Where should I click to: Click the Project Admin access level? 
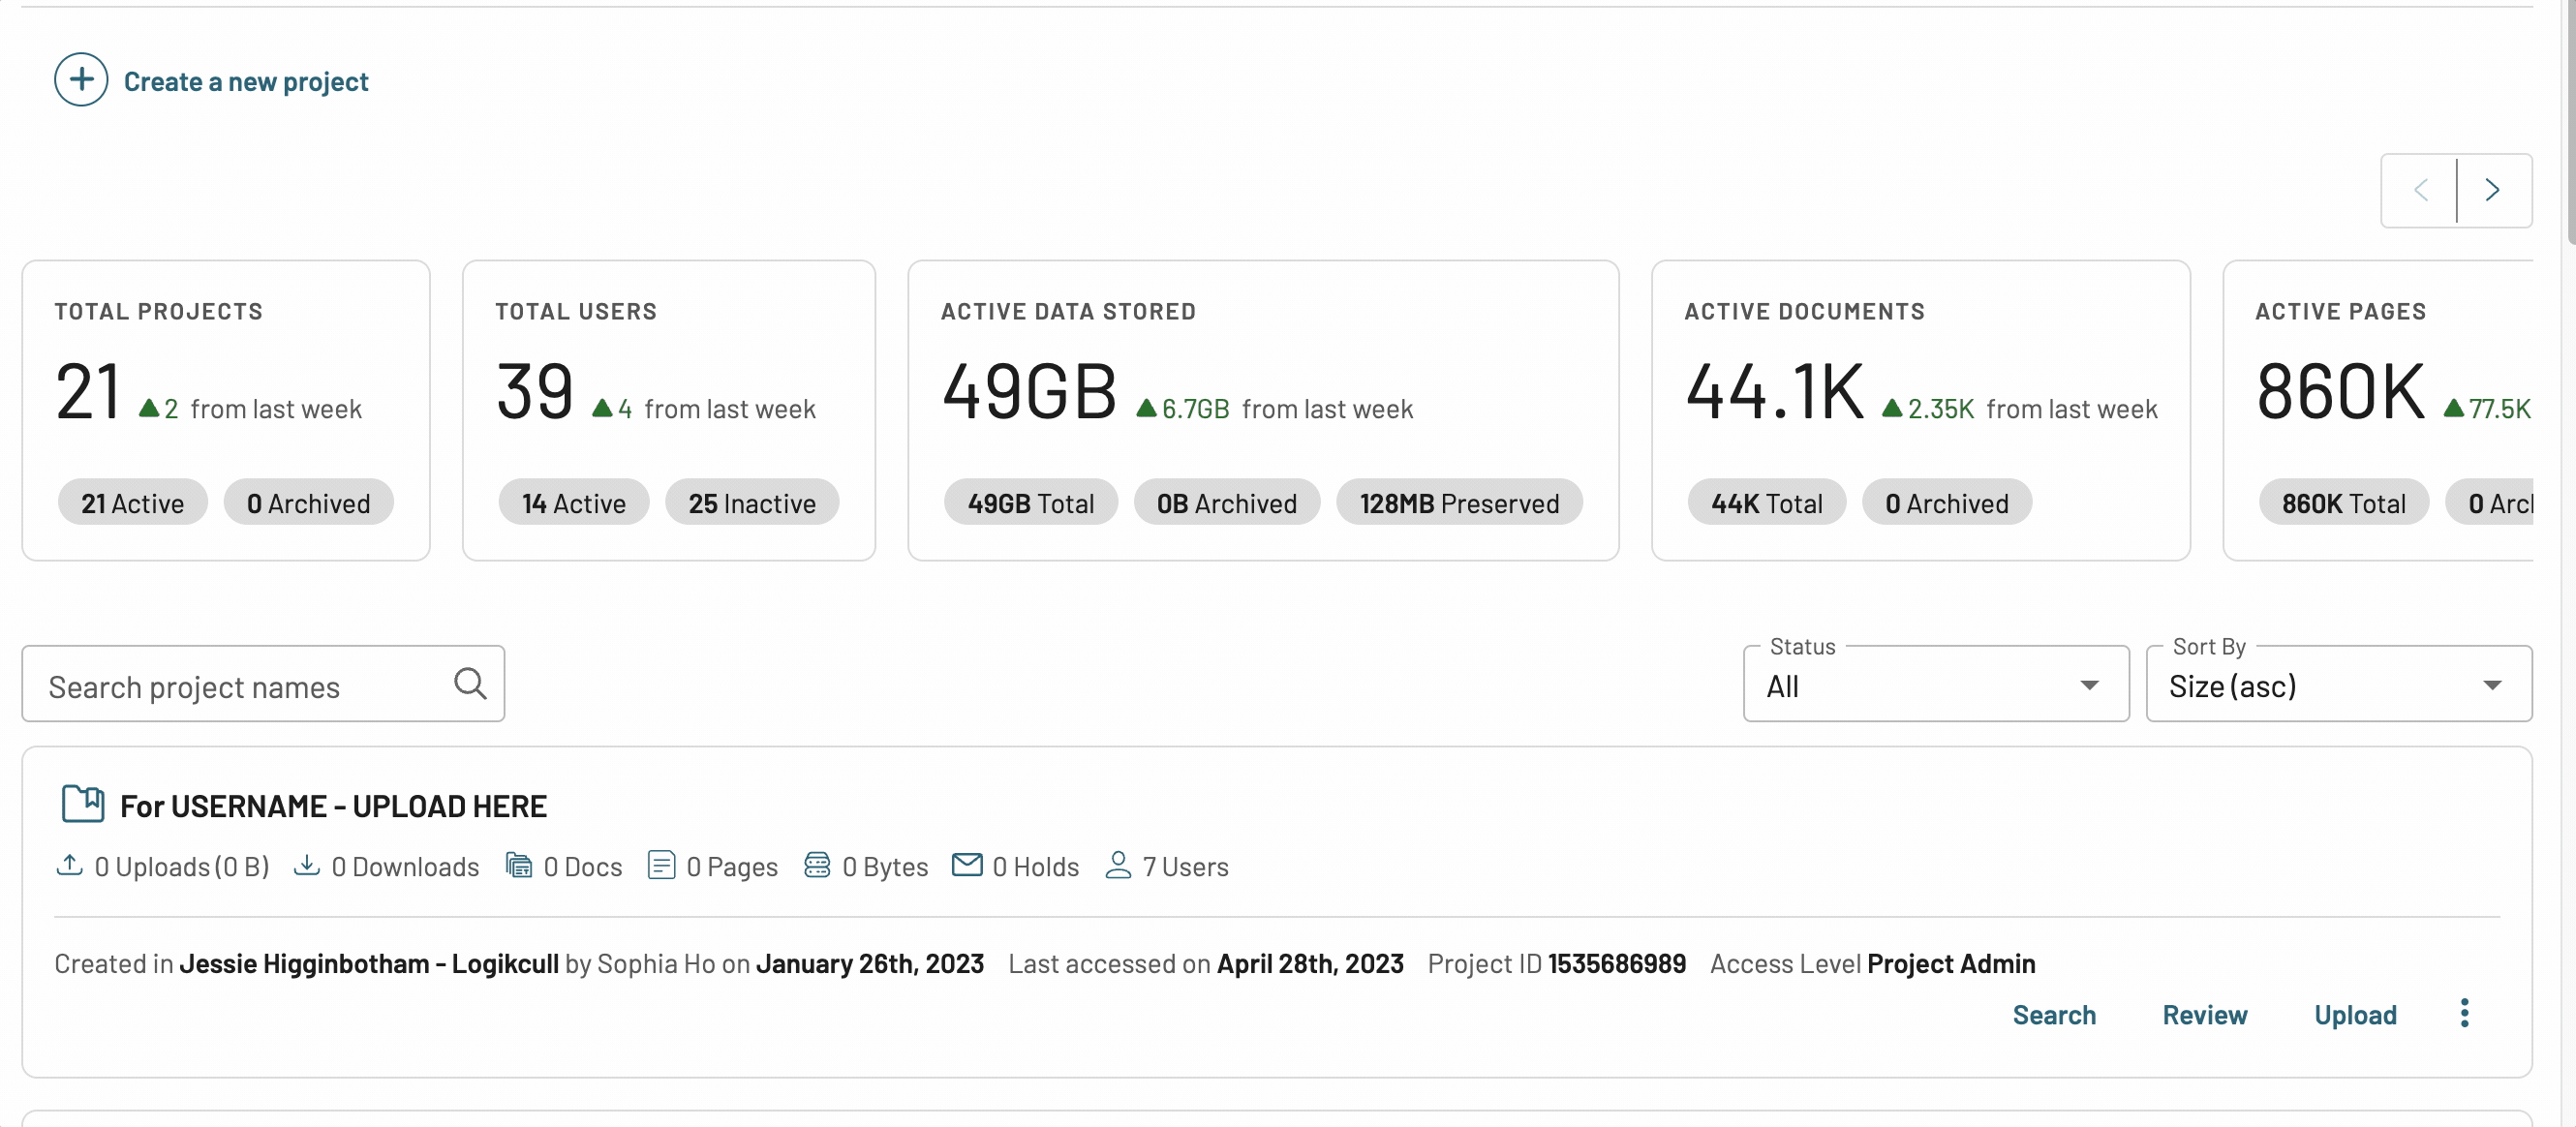pyautogui.click(x=1951, y=963)
